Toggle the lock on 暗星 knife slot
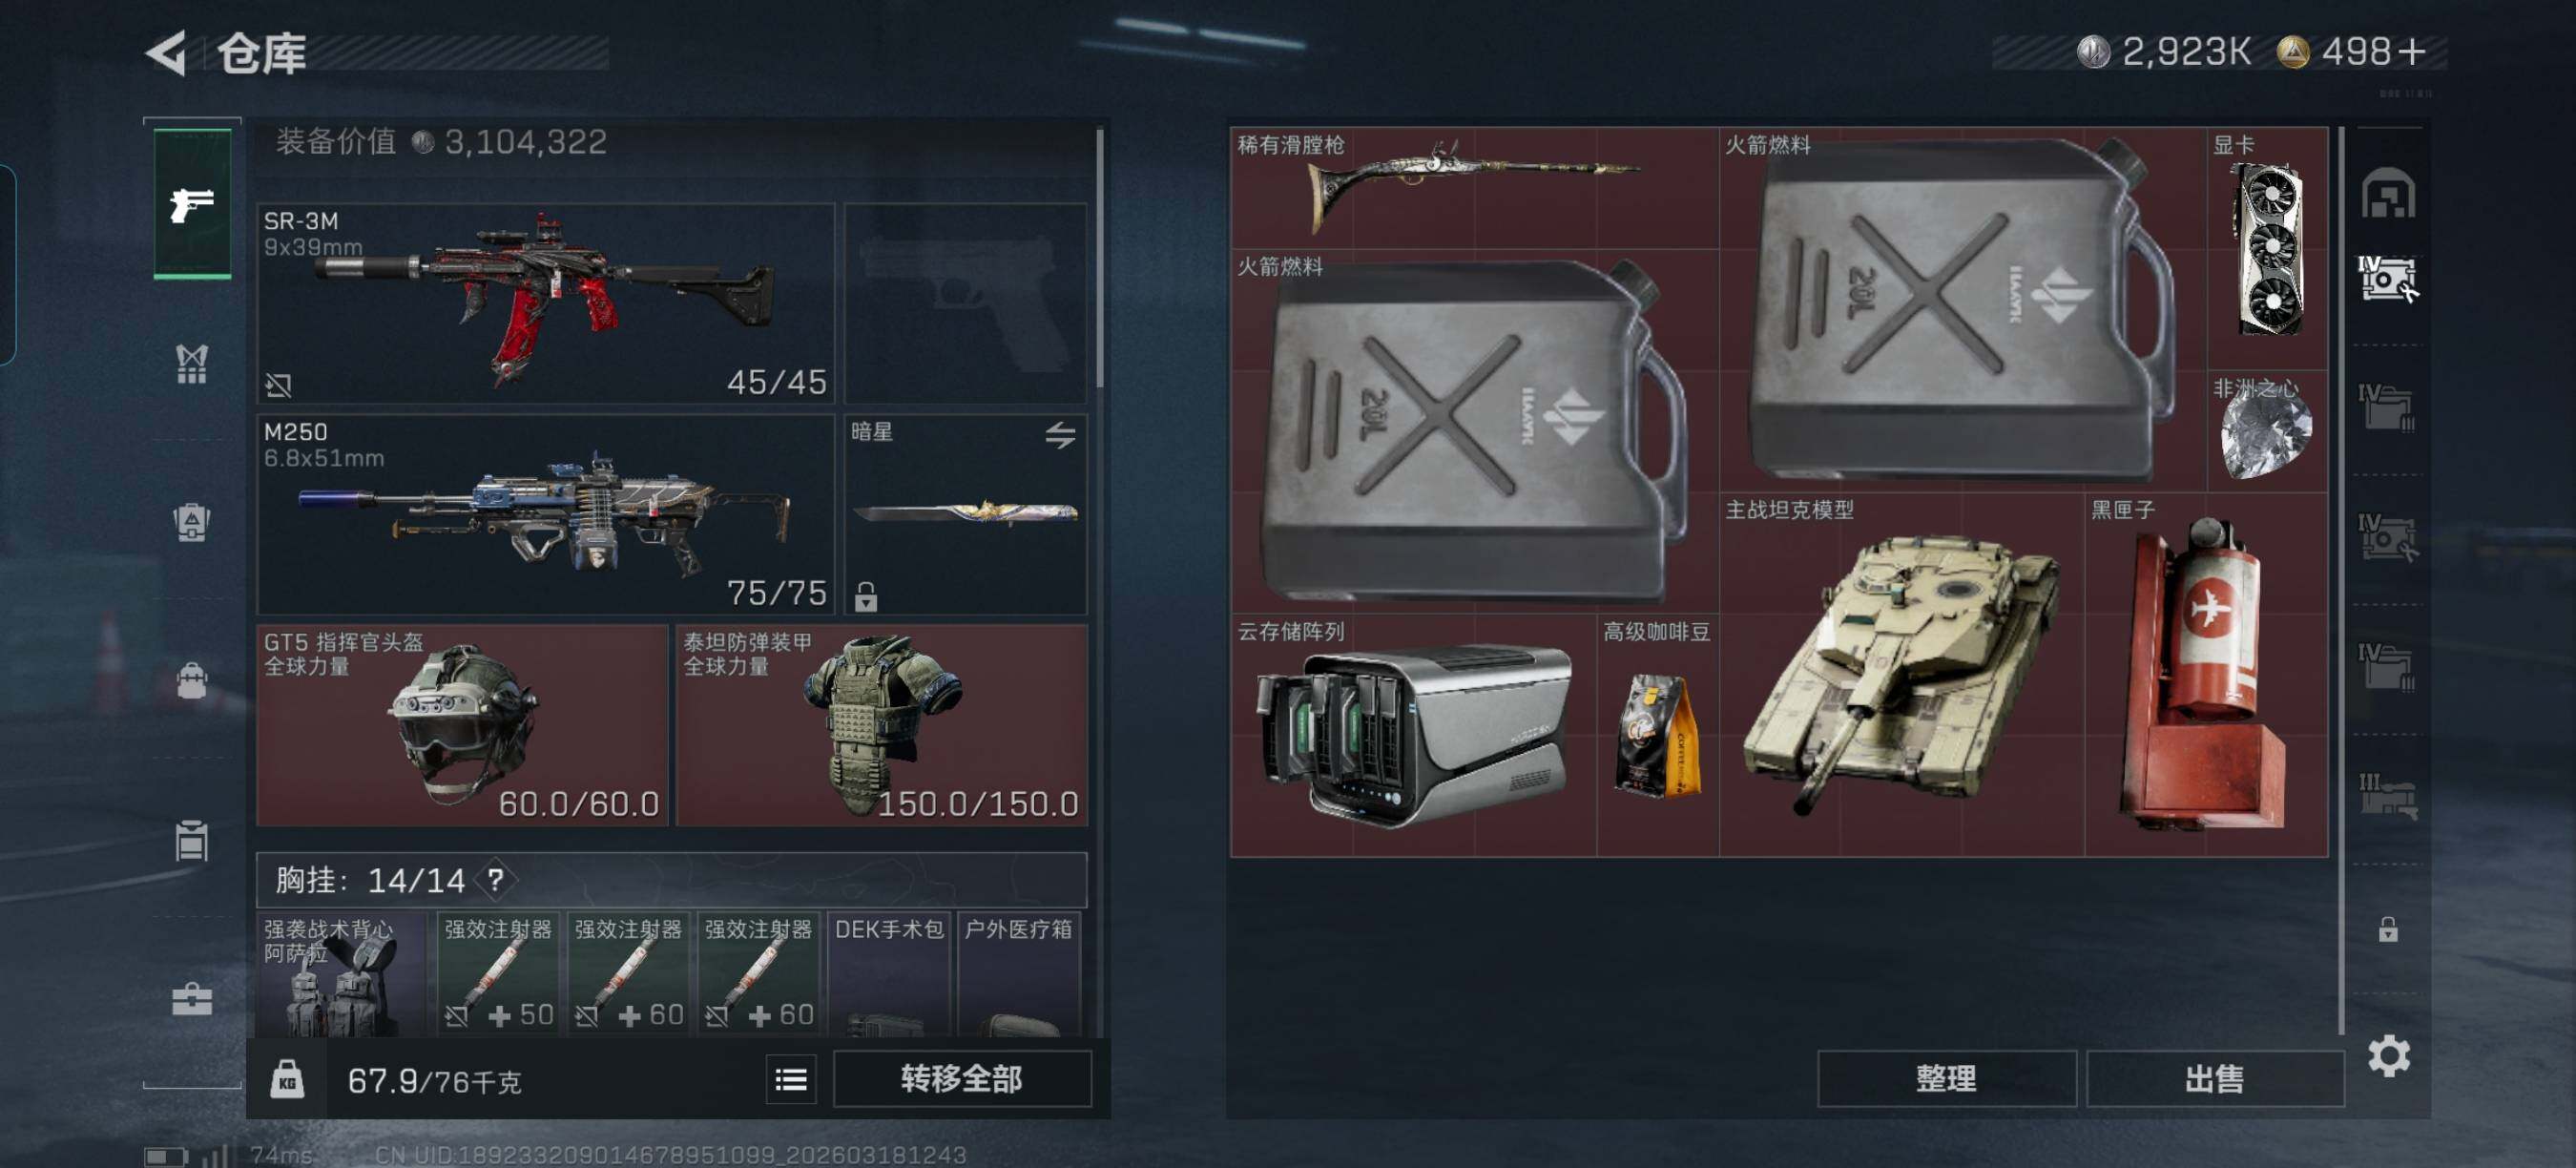This screenshot has width=2576, height=1168. tap(866, 596)
